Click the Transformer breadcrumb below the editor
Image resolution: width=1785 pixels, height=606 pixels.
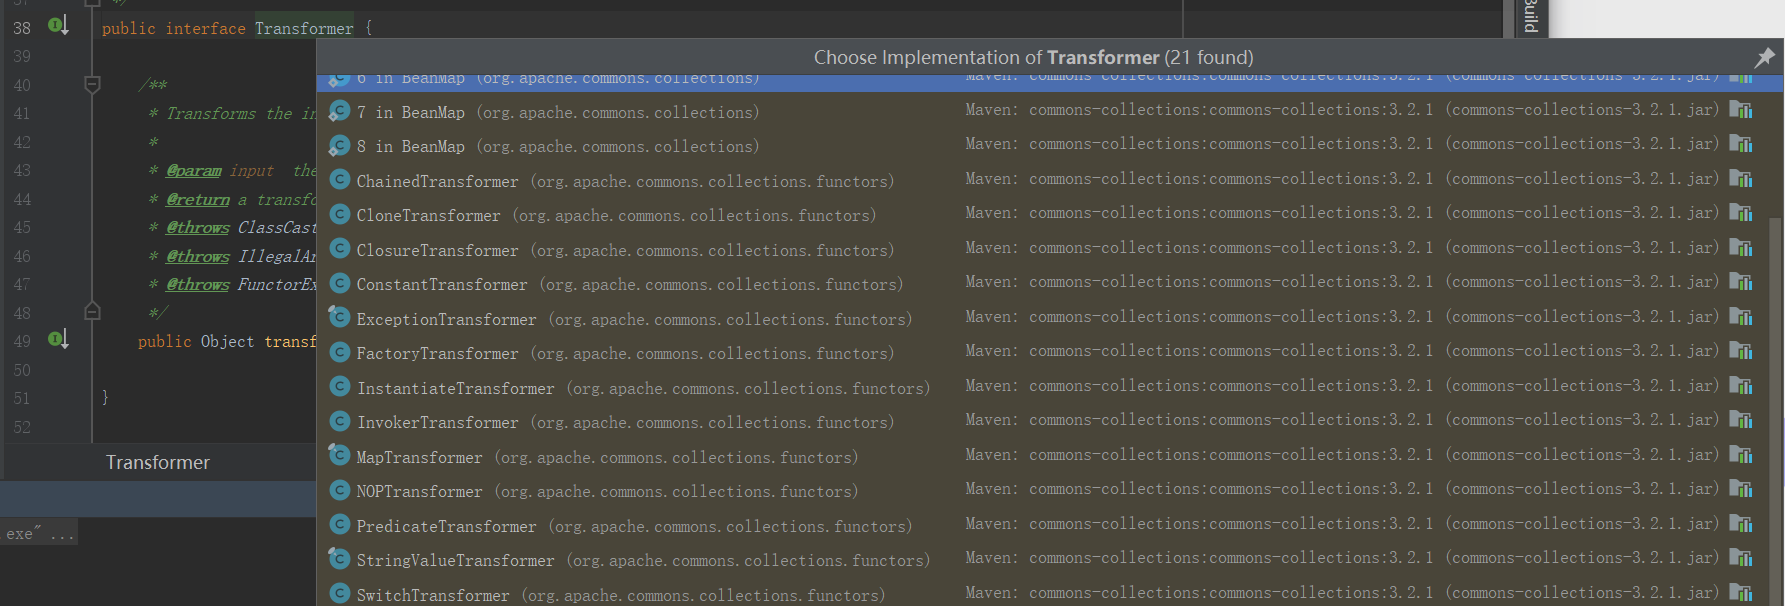158,462
